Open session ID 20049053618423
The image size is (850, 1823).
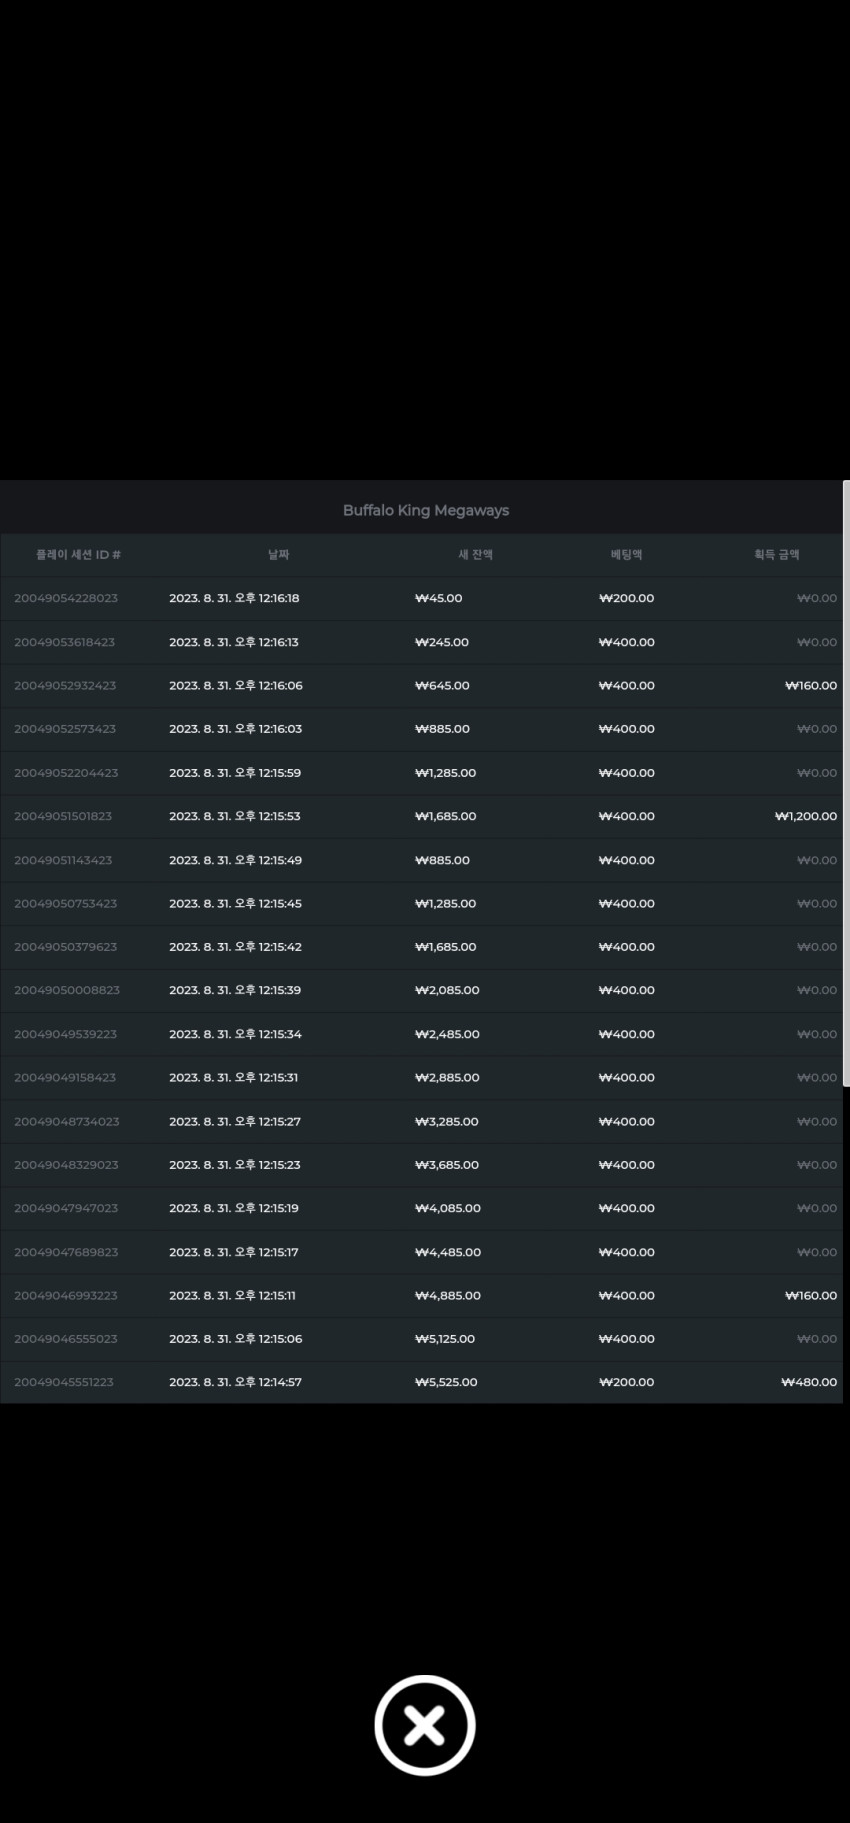point(64,642)
